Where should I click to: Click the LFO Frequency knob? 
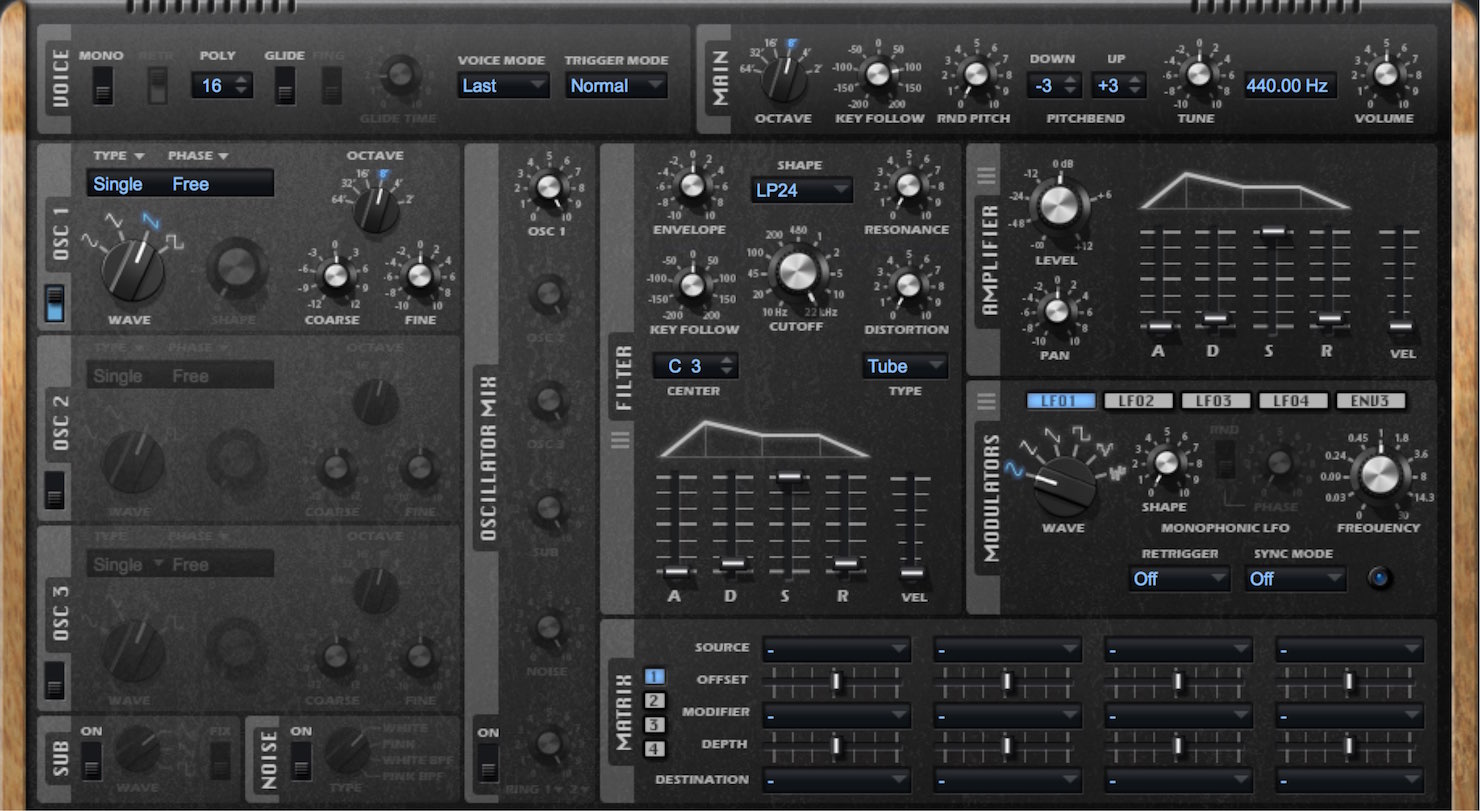1379,476
